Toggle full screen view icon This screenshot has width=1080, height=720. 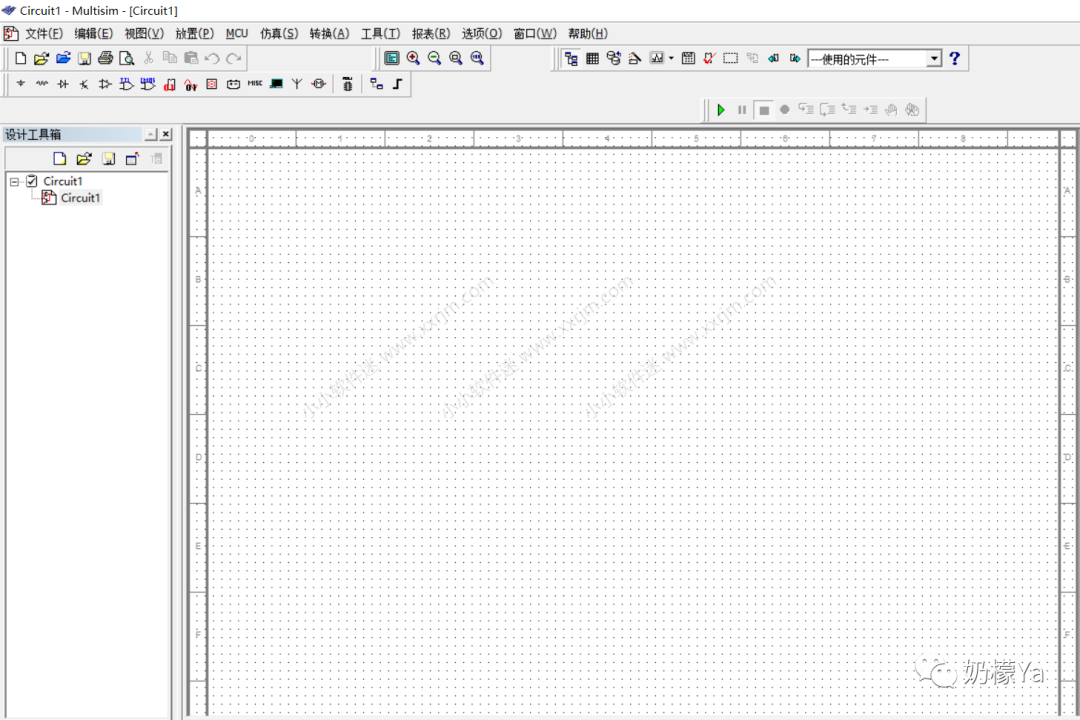tap(392, 59)
